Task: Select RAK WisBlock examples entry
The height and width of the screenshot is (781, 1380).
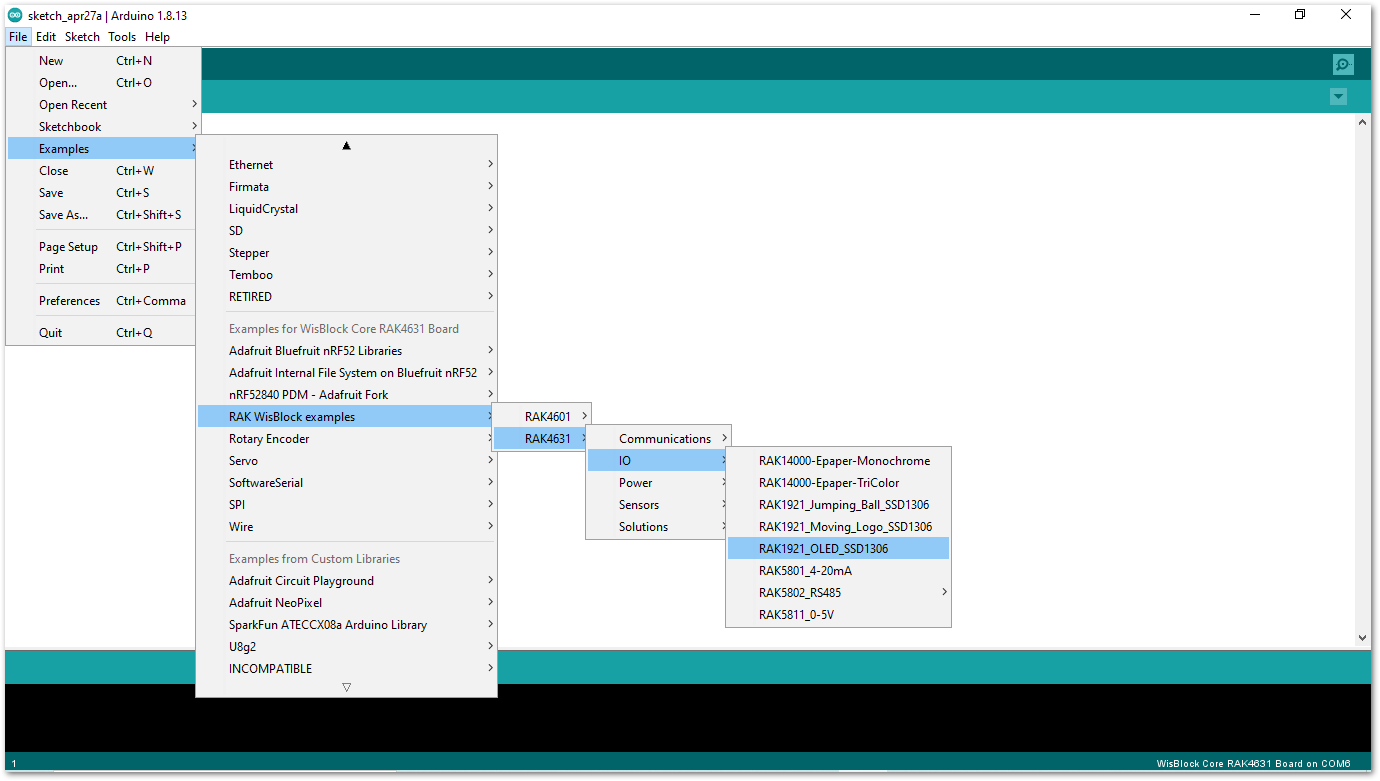Action: coord(346,417)
